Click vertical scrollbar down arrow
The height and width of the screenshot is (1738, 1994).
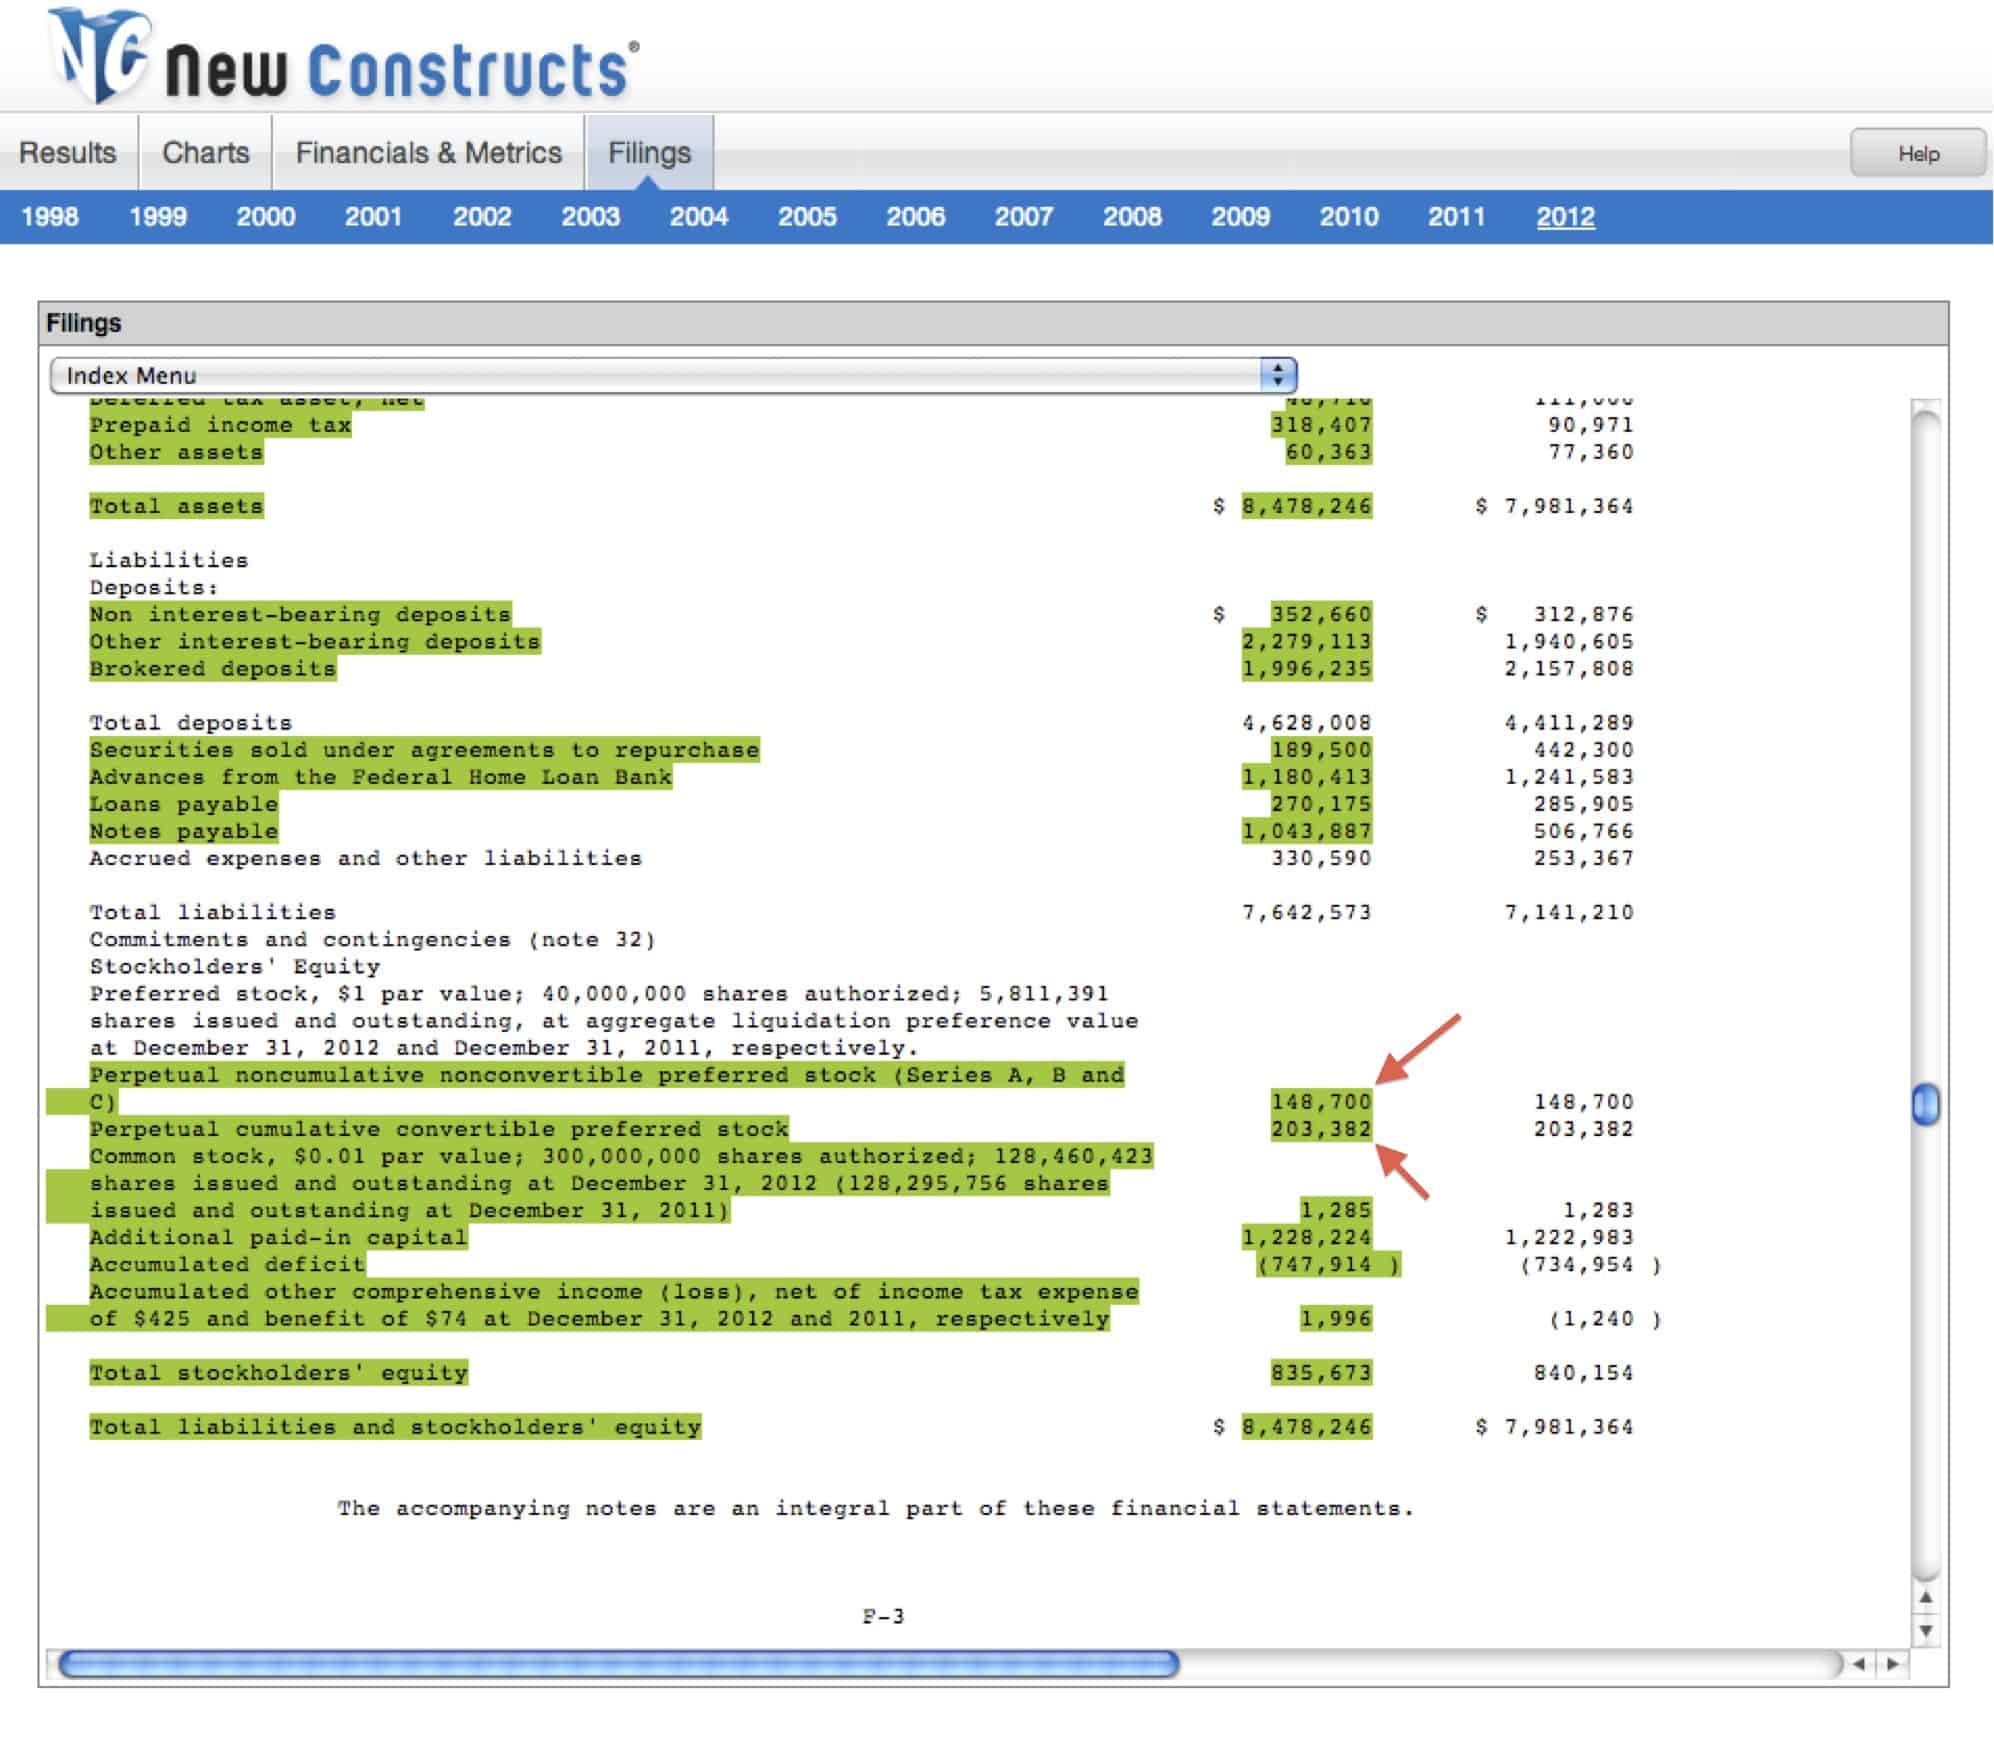tap(1925, 1631)
